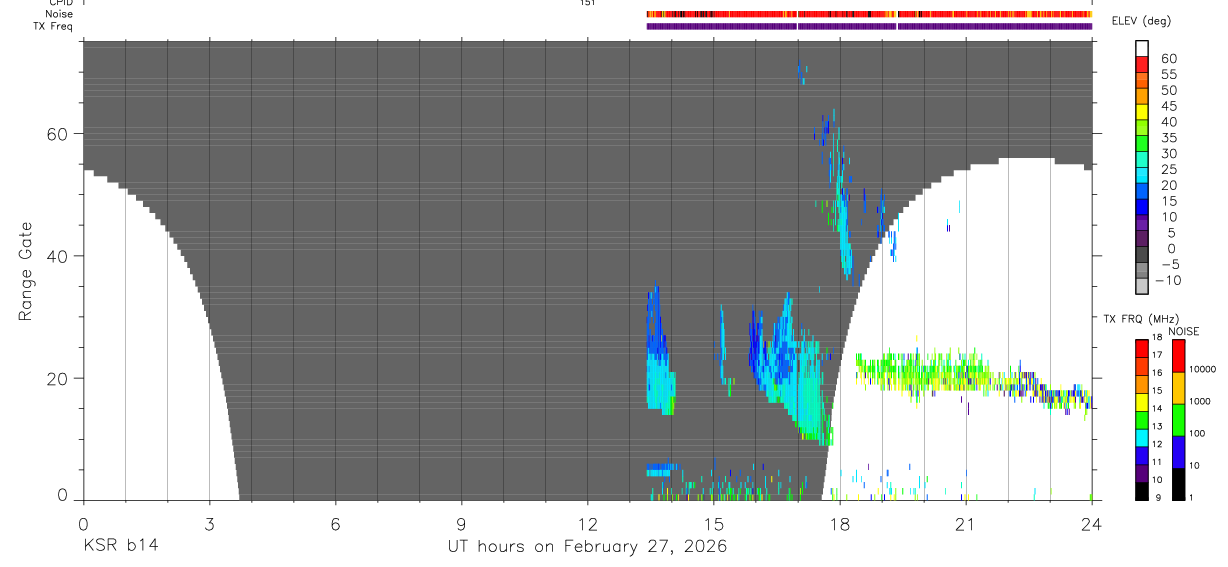Click the '21' hour tick on the time axis
This screenshot has height=567, width=1228.
pyautogui.click(x=965, y=523)
